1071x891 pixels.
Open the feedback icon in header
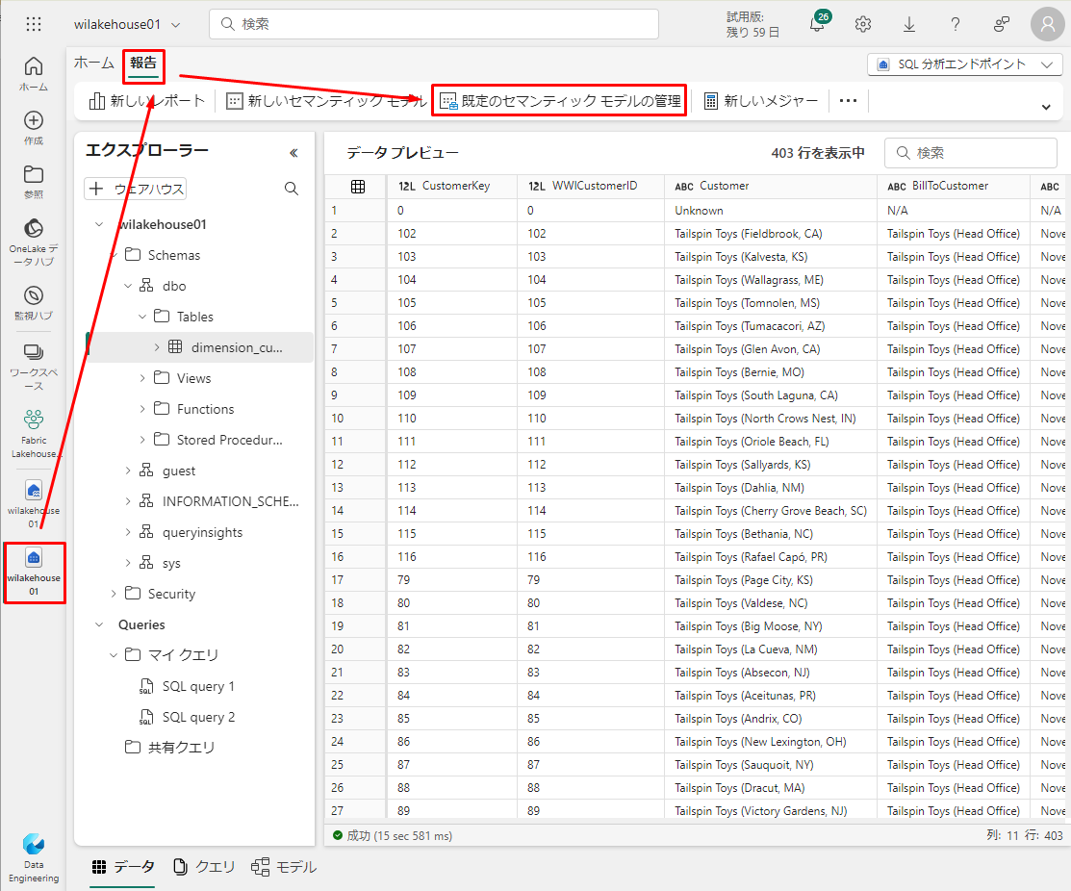[x=1001, y=24]
